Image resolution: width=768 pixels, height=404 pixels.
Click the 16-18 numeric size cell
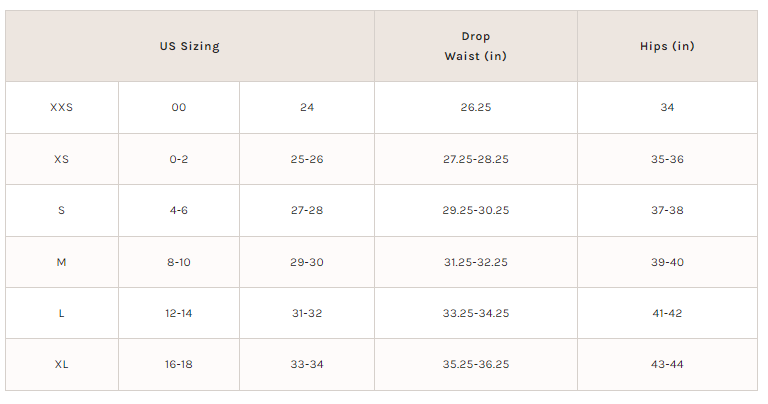[179, 364]
